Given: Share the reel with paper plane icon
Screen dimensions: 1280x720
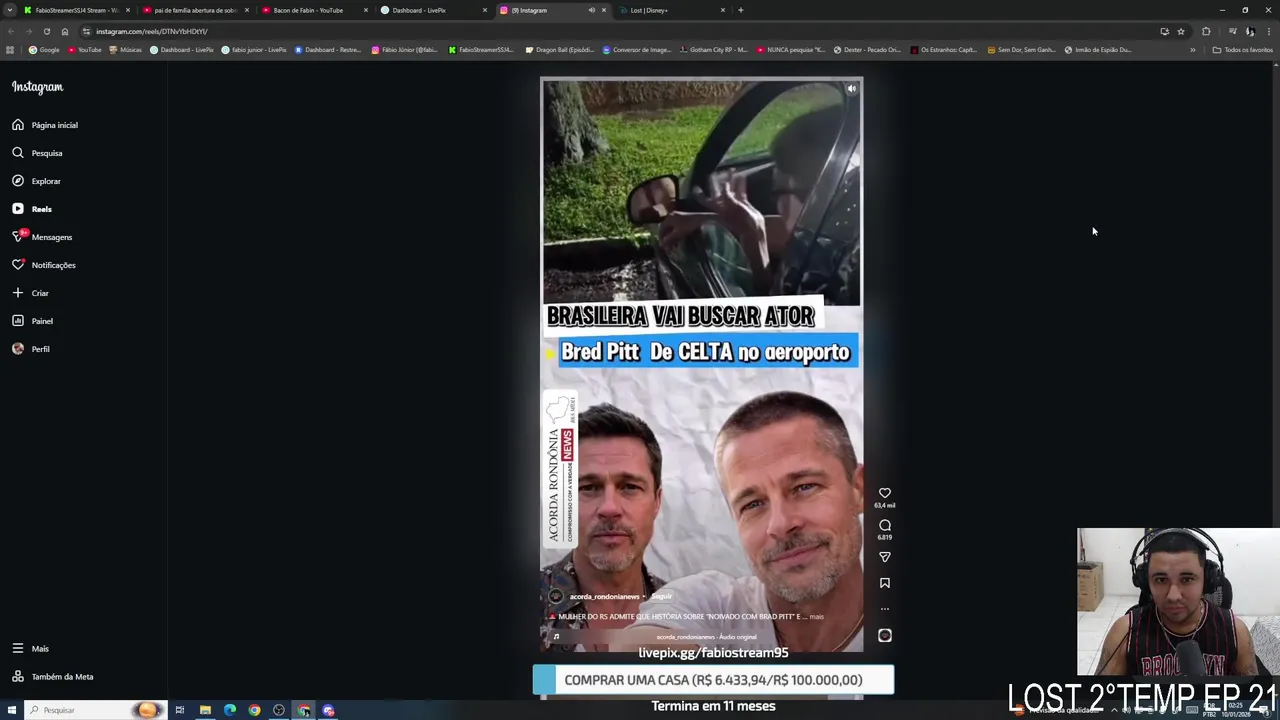Looking at the screenshot, I should tap(885, 557).
